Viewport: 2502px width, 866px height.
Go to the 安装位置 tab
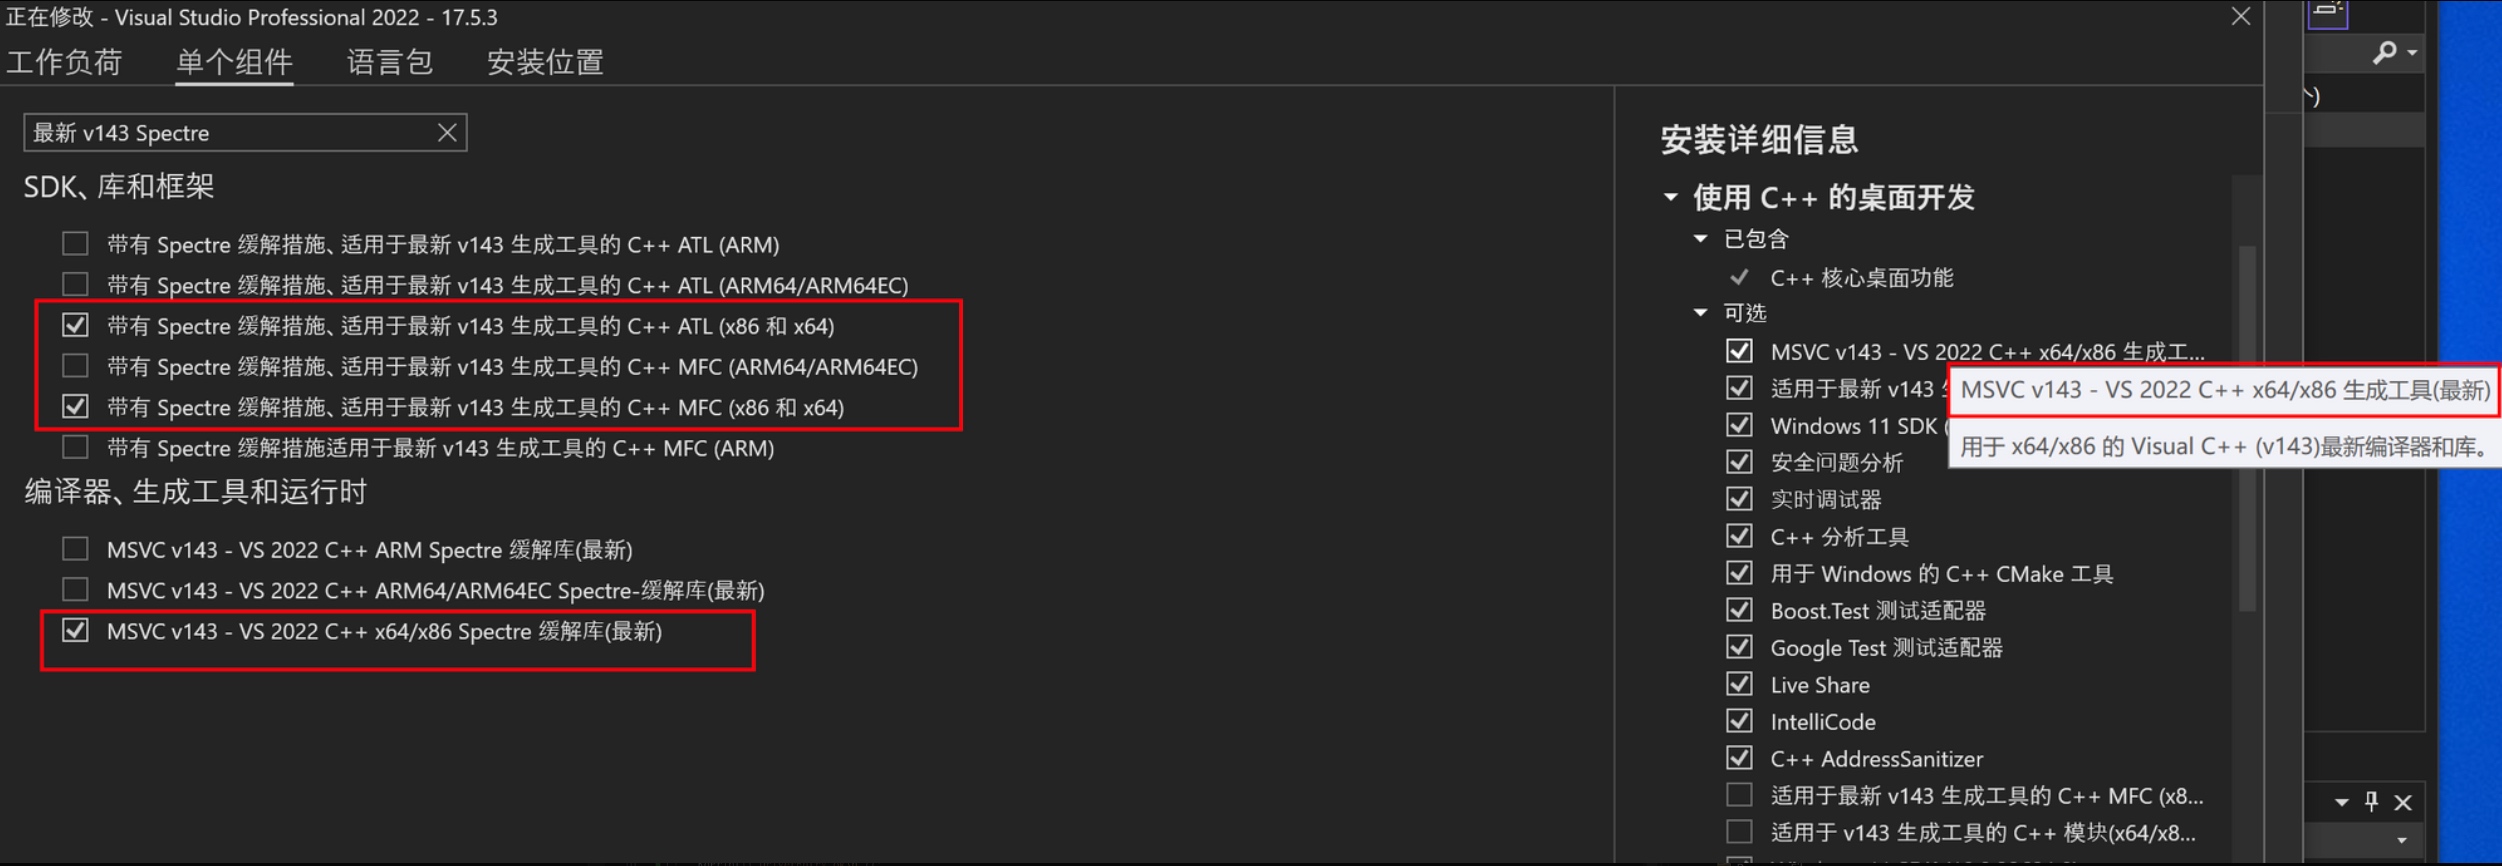pyautogui.click(x=545, y=62)
